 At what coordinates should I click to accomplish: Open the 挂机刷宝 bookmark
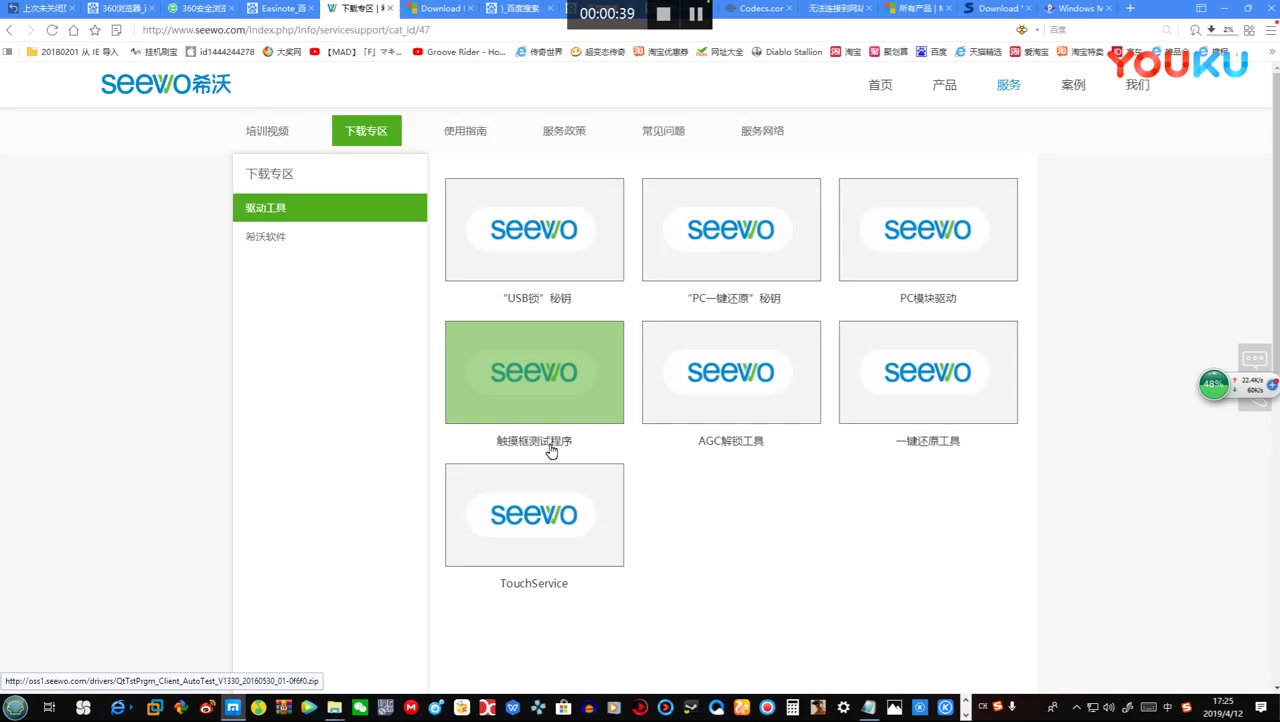point(154,52)
